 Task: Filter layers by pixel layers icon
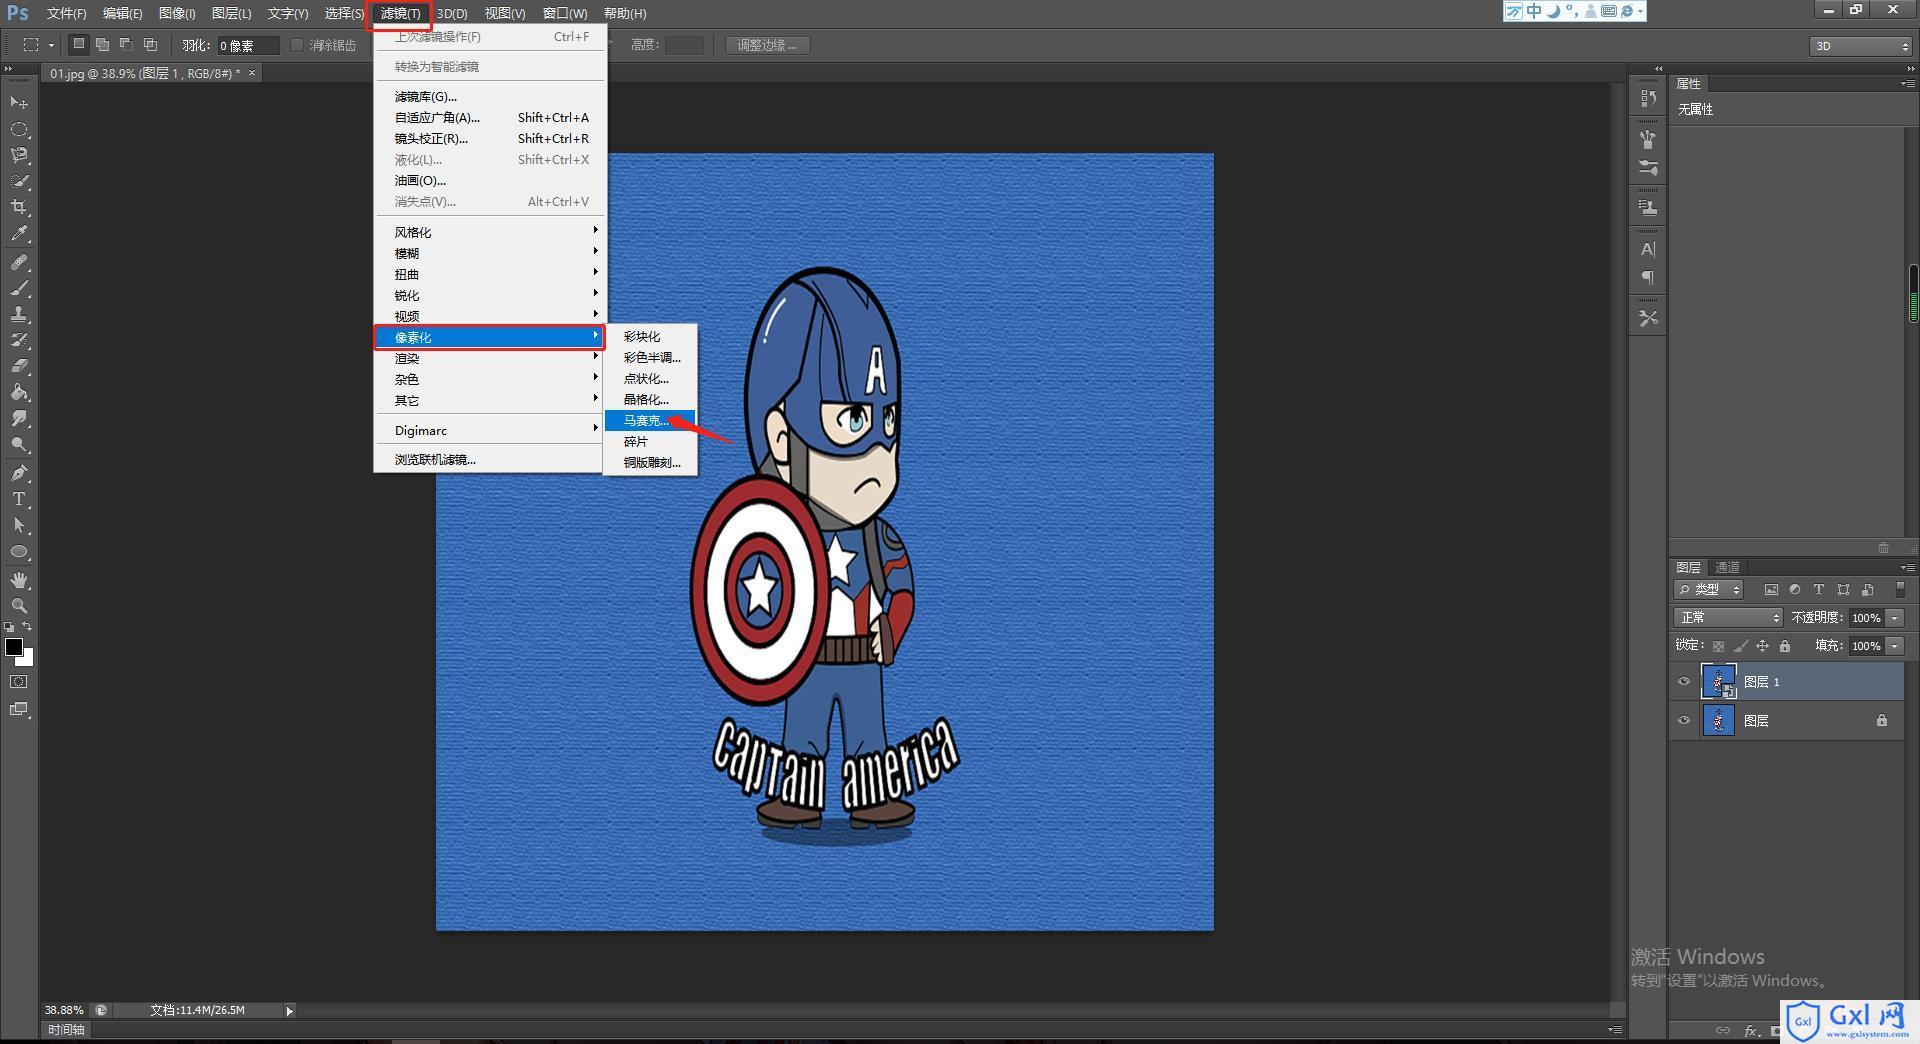(x=1771, y=590)
